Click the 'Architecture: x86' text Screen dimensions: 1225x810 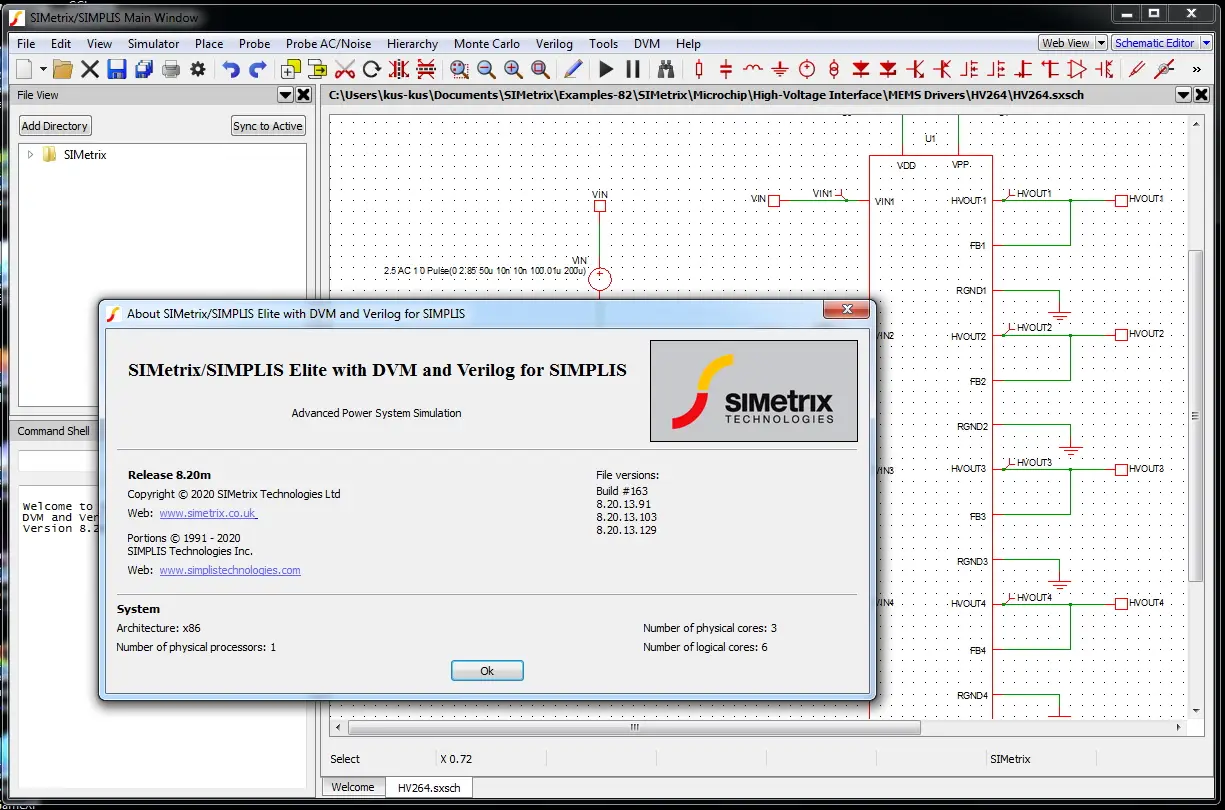coord(159,628)
